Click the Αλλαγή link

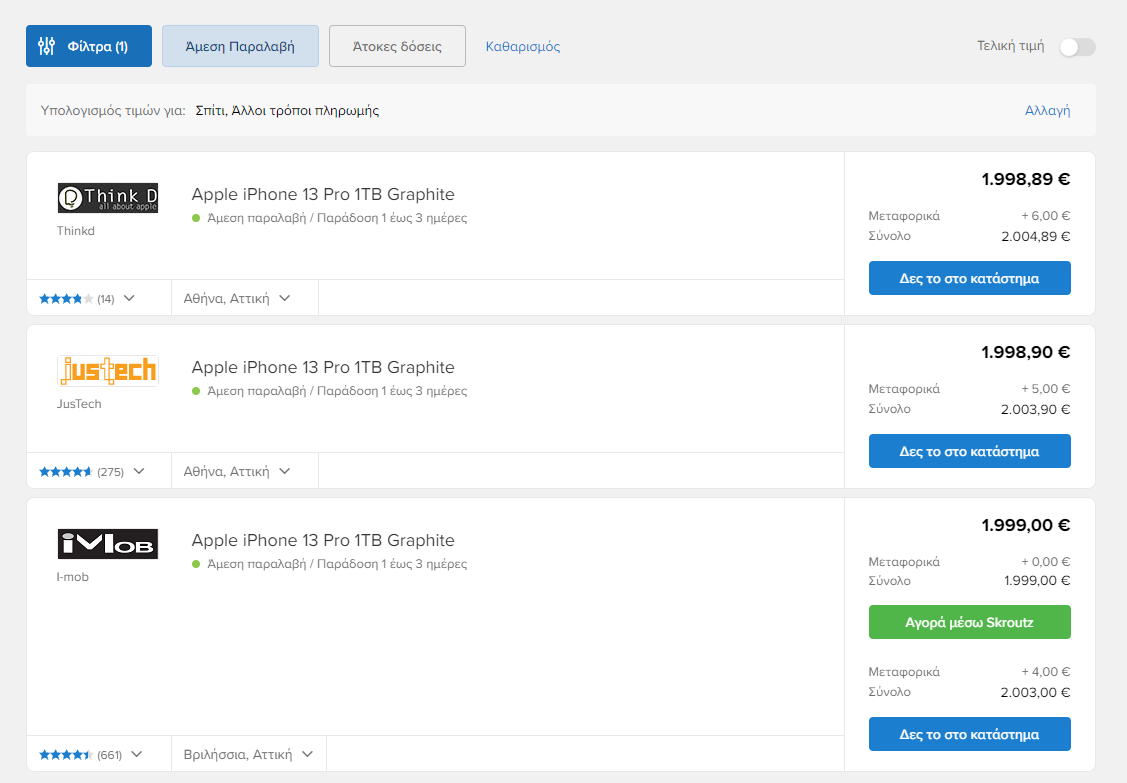click(1047, 110)
